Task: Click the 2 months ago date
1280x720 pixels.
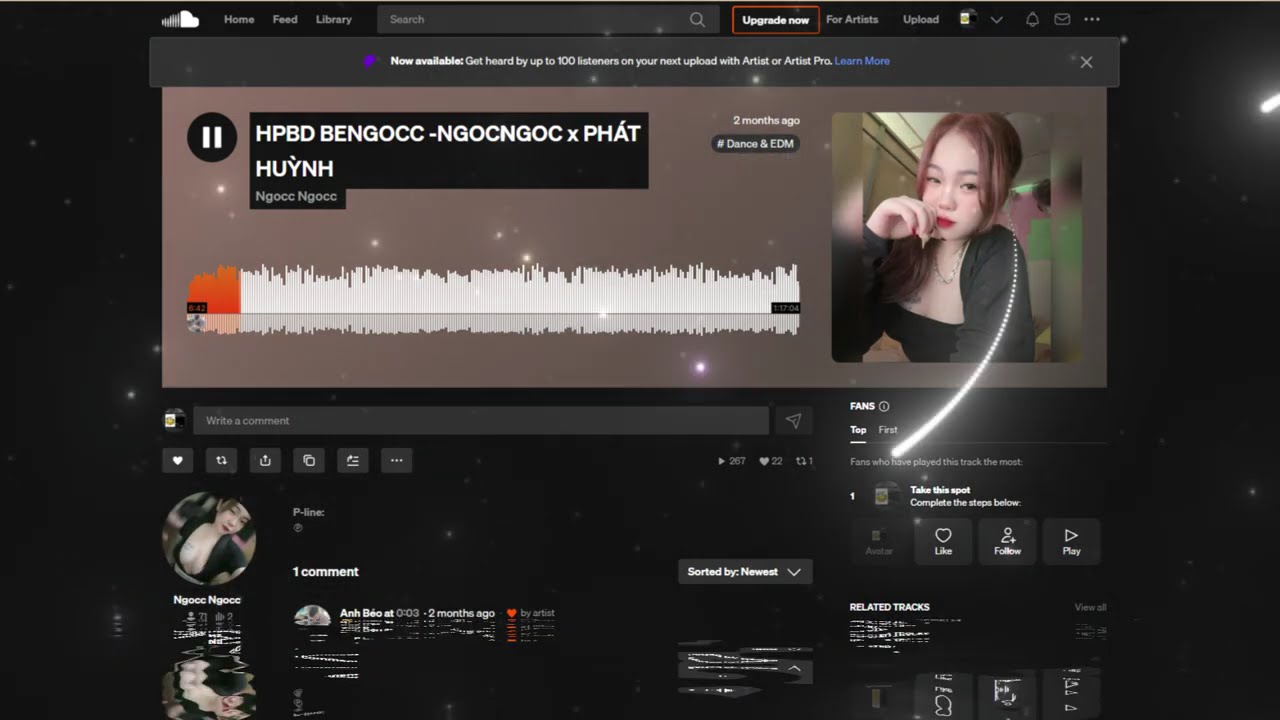Action: point(766,120)
